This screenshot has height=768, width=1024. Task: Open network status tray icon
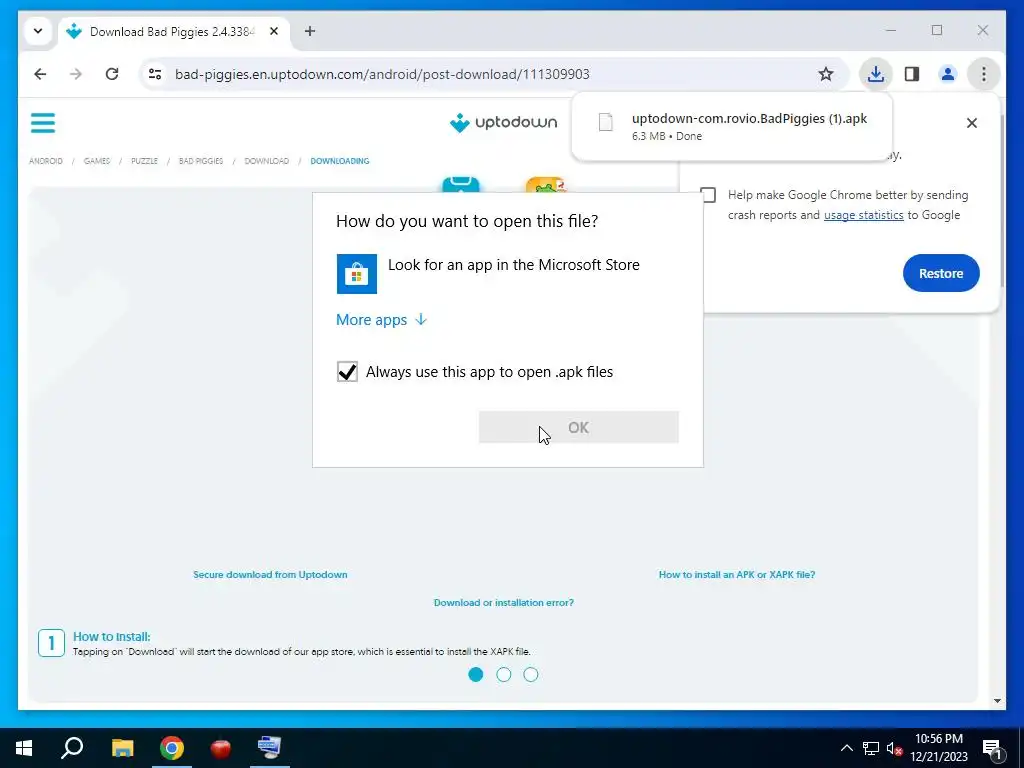[x=871, y=748]
